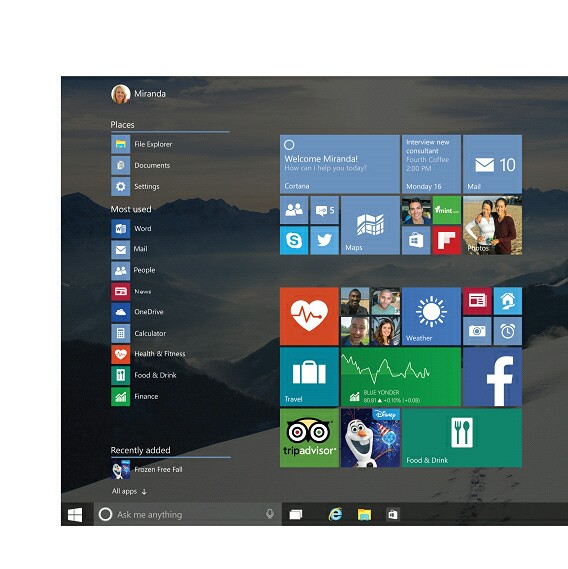568x569 pixels.
Task: Open the Camera tile
Action: (x=477, y=331)
